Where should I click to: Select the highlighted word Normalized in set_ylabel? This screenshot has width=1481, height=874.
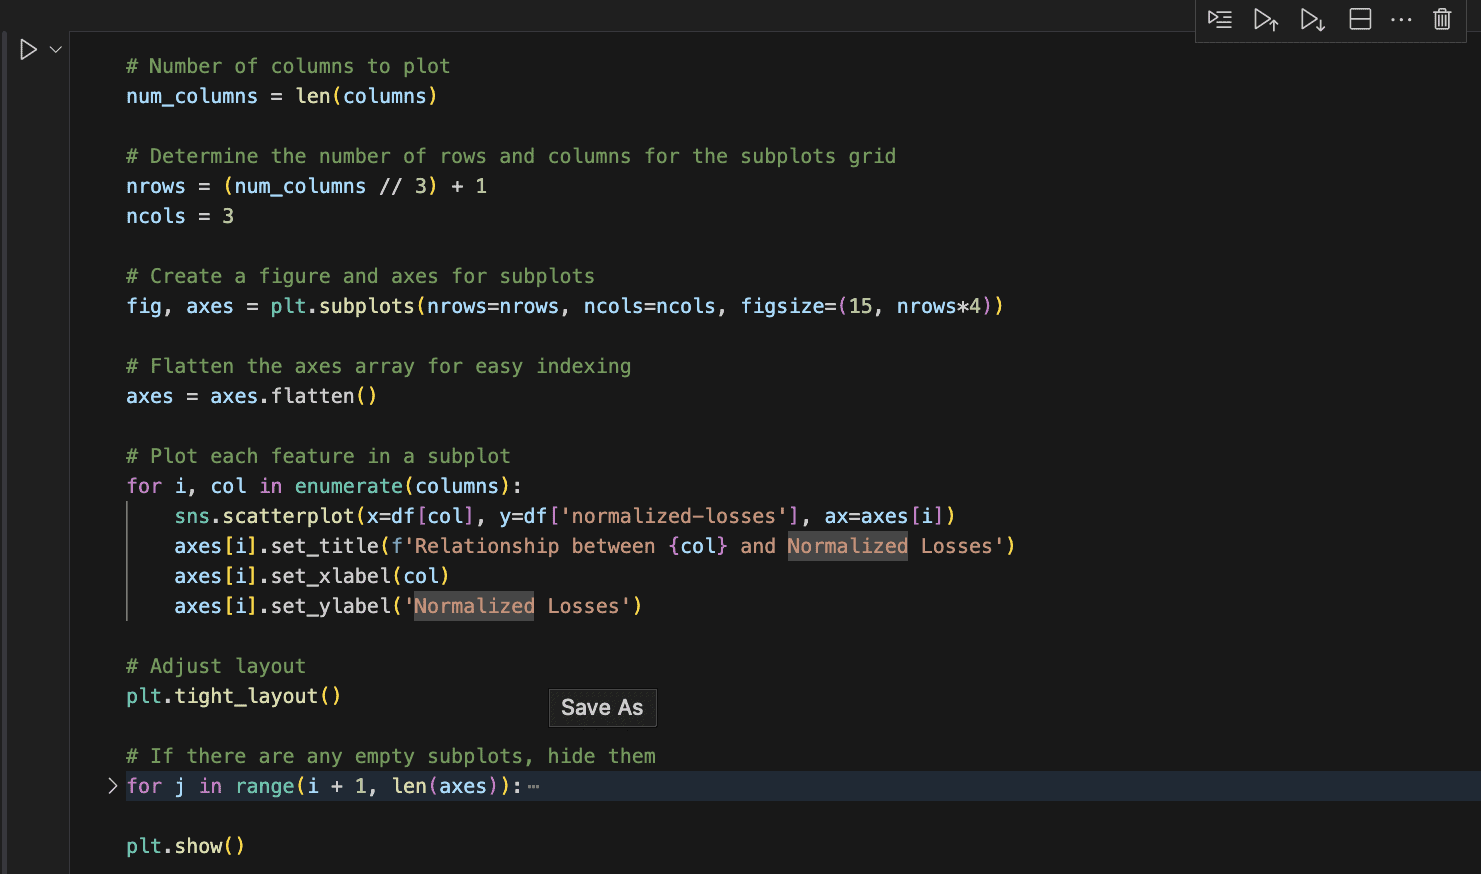coord(473,606)
